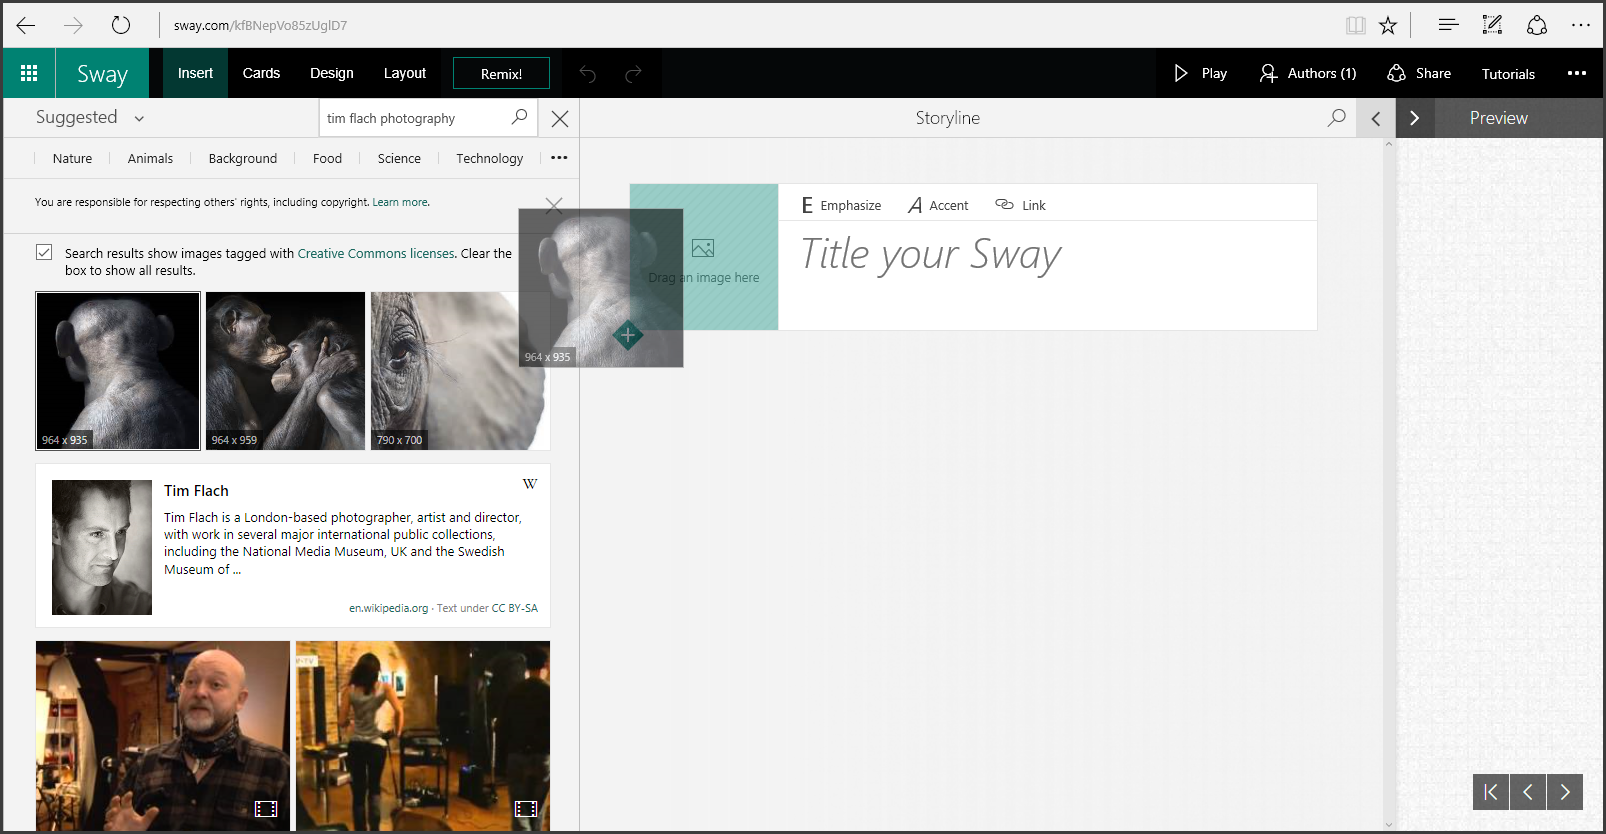Open the Office app launcher grid
Screen dimensions: 1606x834
point(29,73)
